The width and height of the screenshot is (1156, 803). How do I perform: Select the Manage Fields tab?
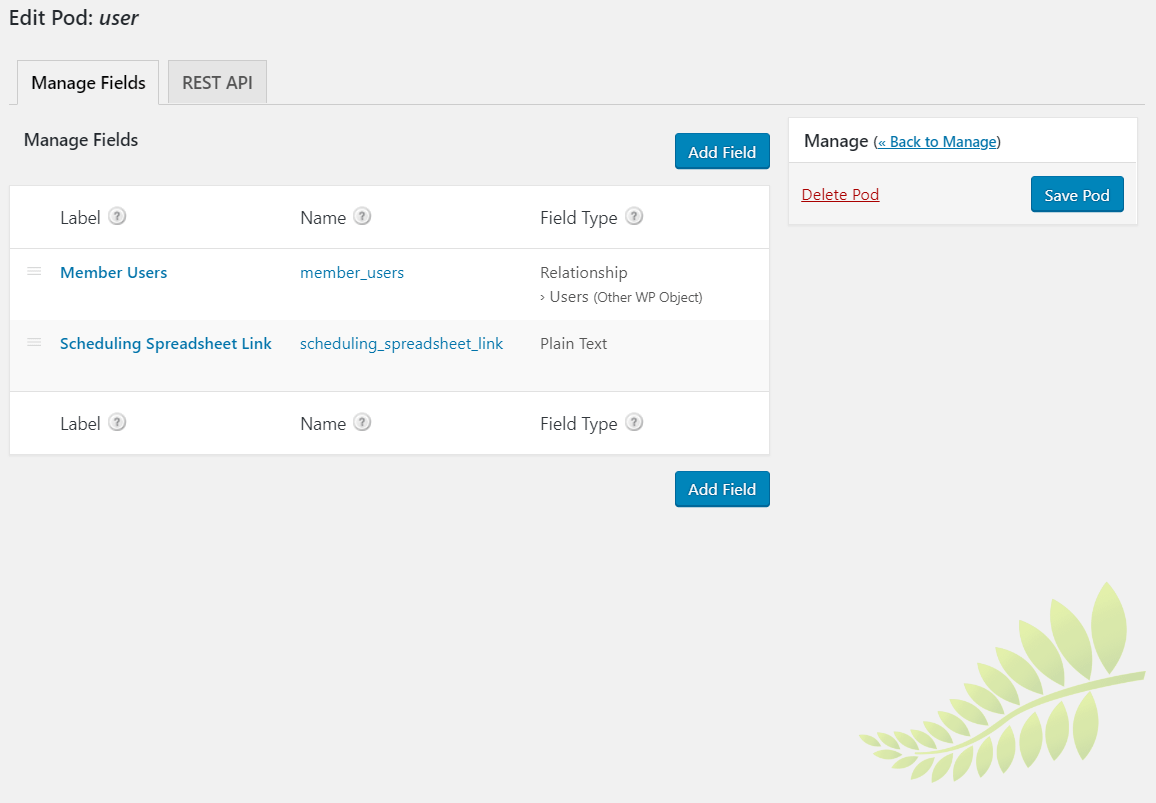pos(88,82)
